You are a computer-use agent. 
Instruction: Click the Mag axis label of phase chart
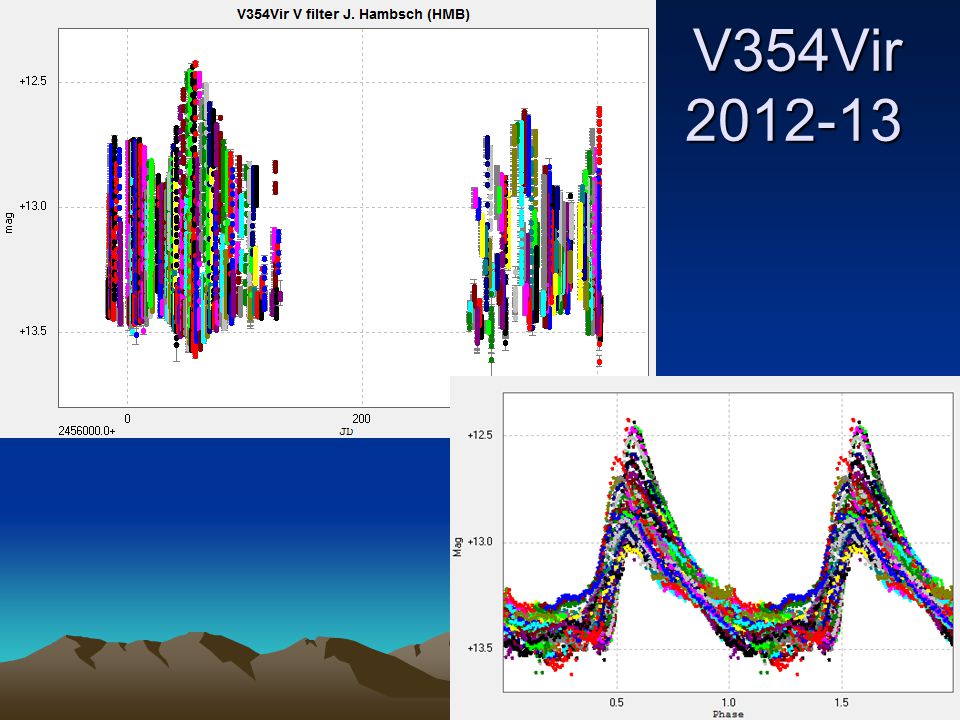pos(457,547)
